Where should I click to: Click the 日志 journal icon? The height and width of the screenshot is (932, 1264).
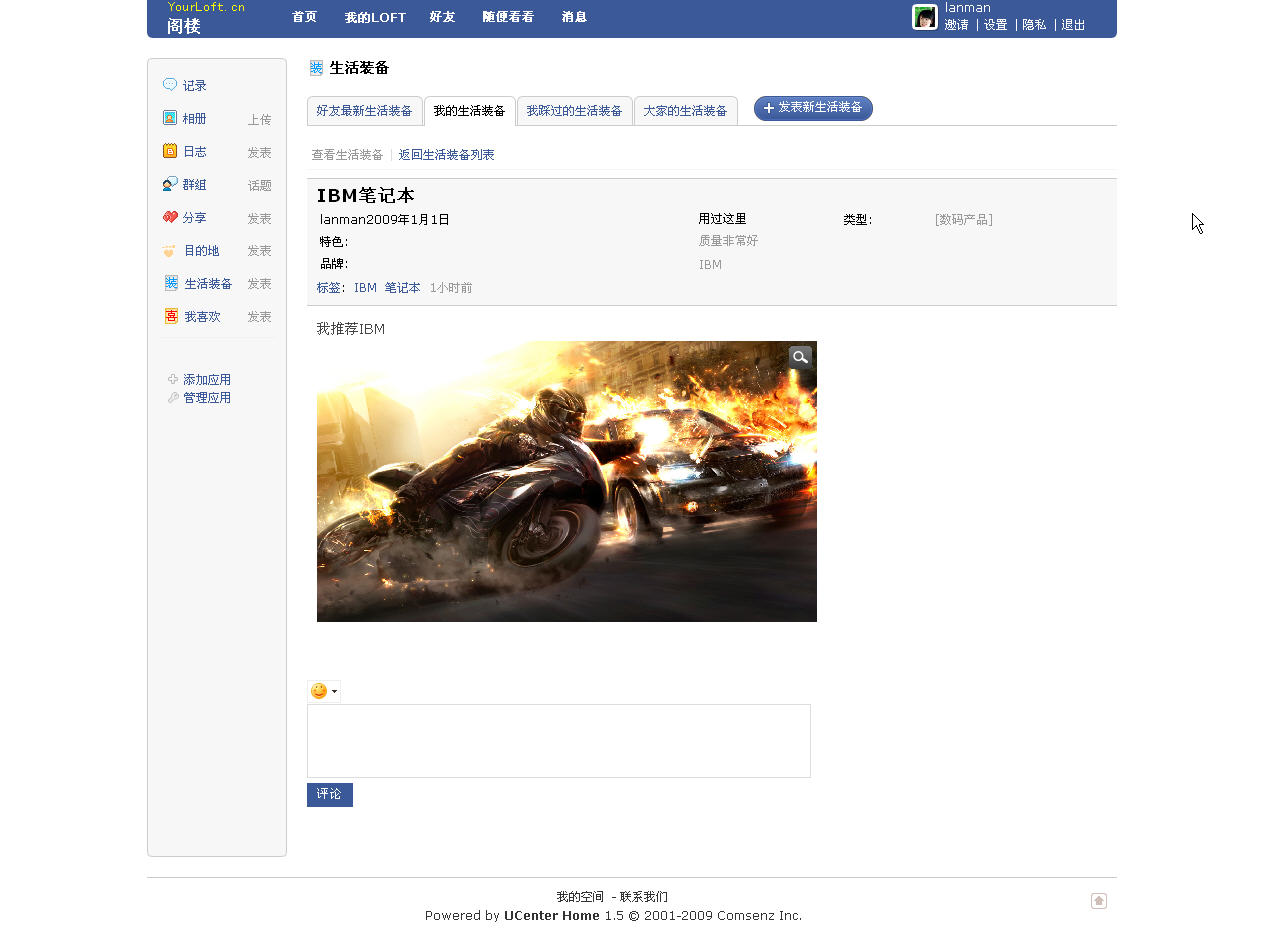point(170,151)
